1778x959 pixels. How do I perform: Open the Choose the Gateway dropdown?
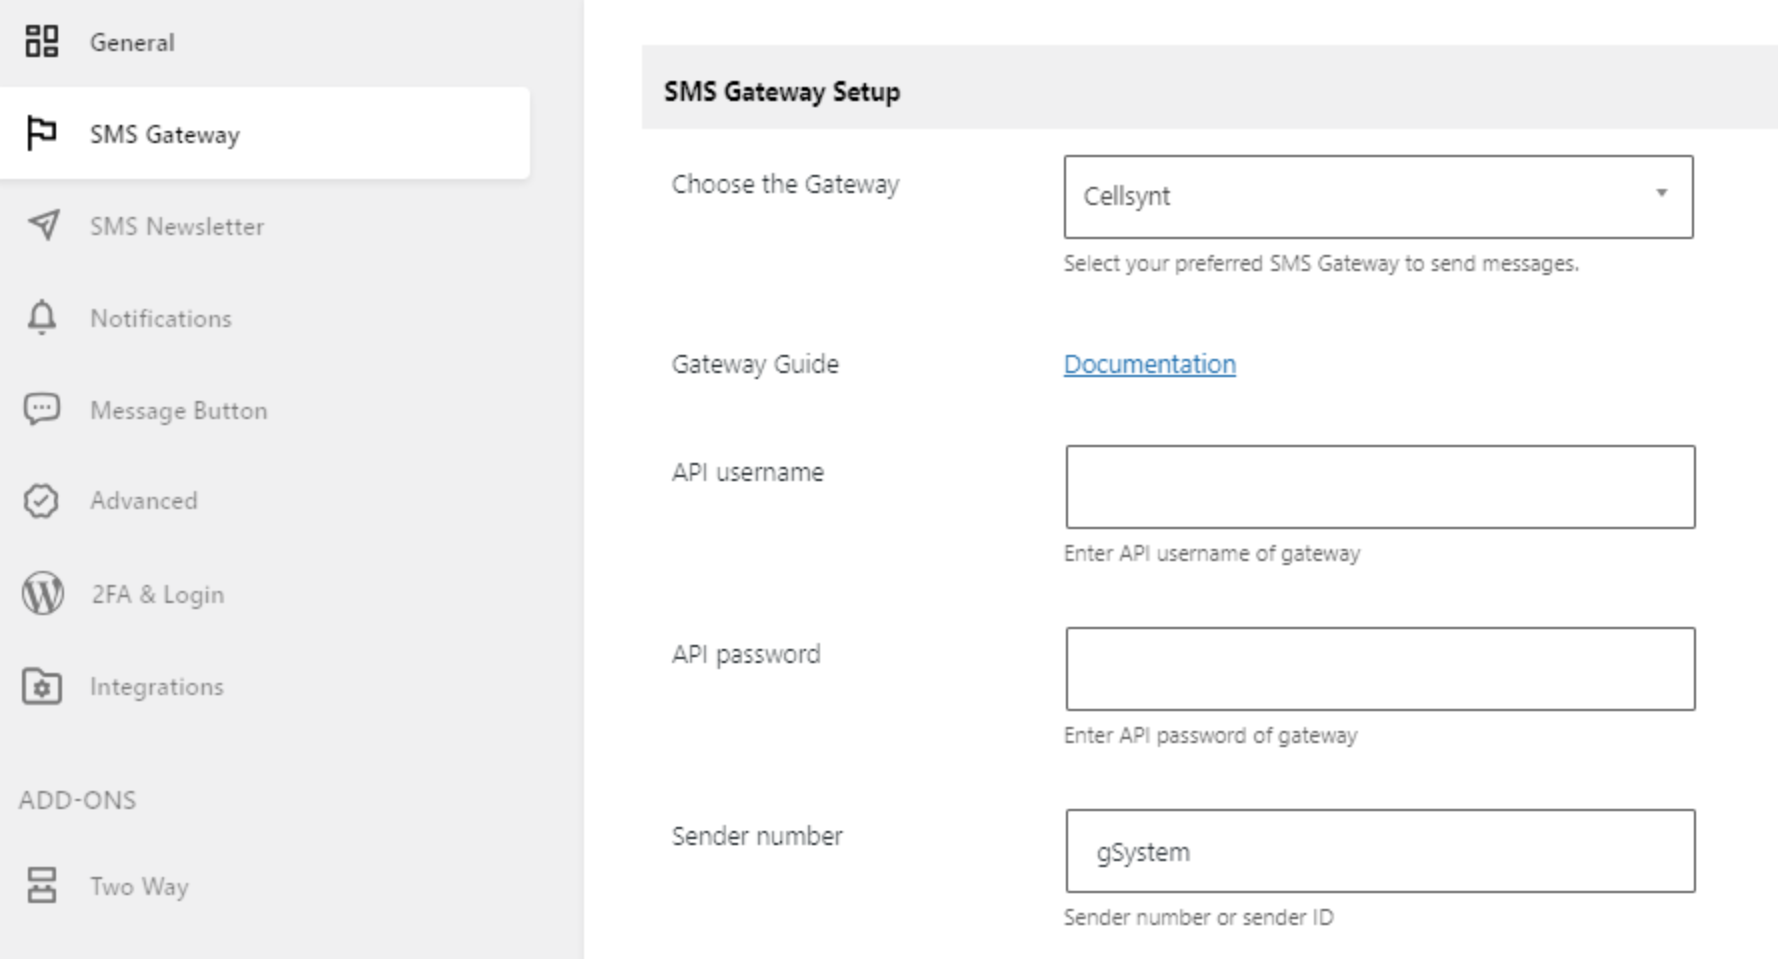pos(1378,196)
